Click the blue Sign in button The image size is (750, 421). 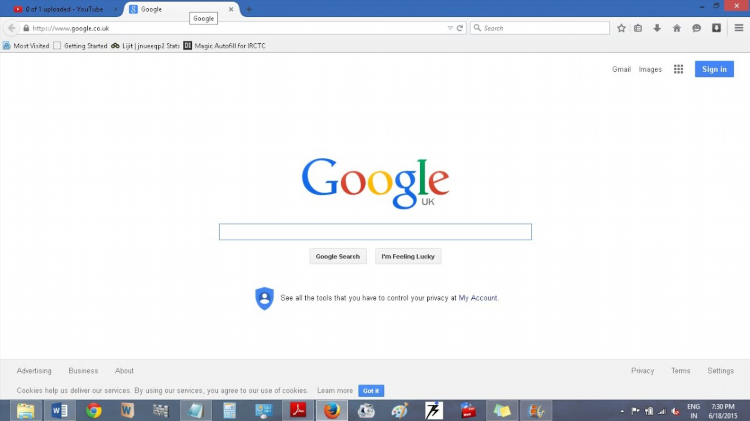tap(714, 69)
